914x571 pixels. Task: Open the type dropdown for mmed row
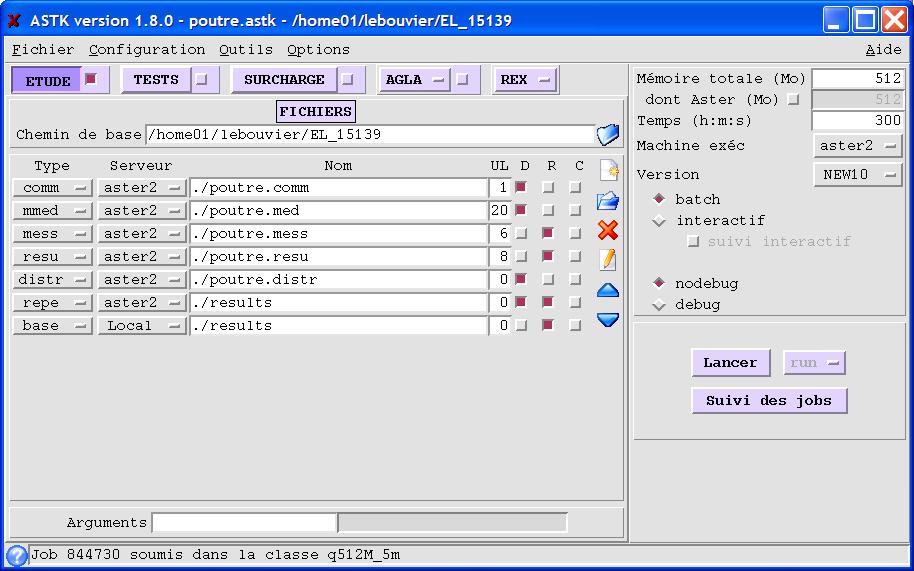point(52,211)
